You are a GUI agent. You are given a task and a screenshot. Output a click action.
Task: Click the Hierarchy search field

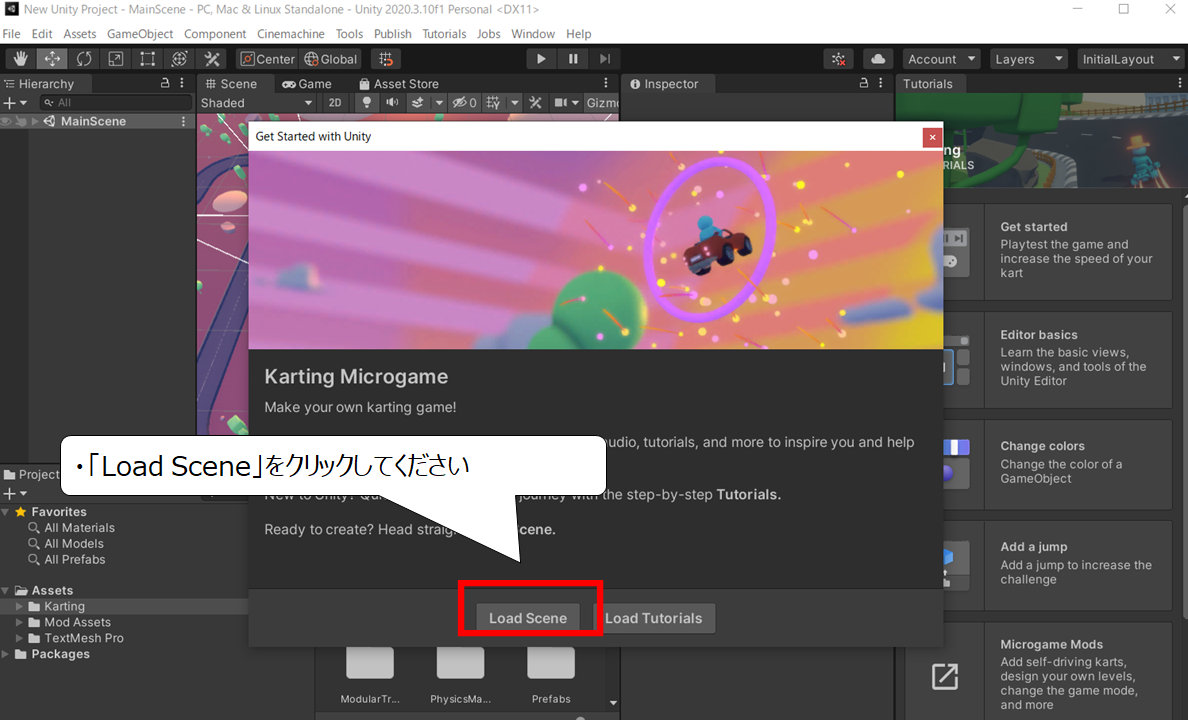(116, 102)
